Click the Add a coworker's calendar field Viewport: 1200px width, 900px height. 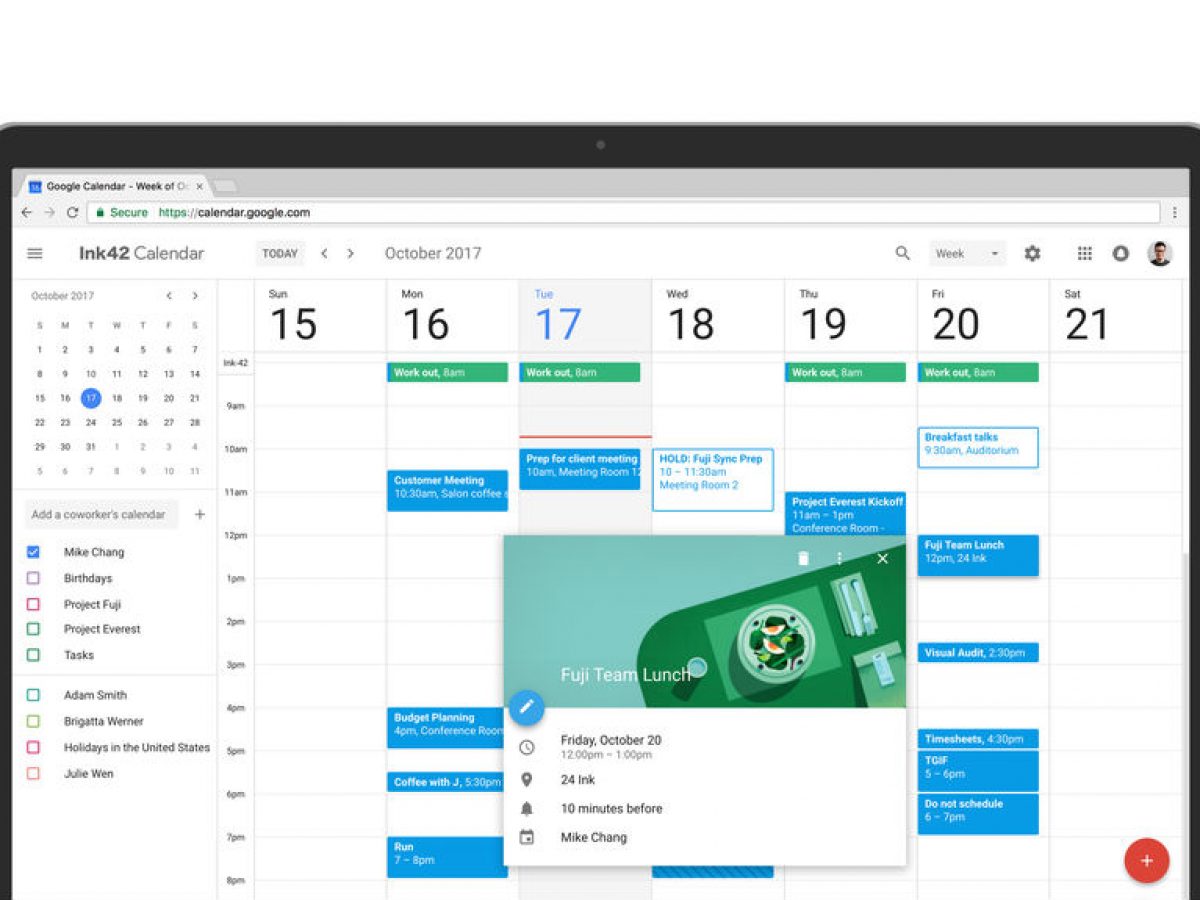click(100, 515)
